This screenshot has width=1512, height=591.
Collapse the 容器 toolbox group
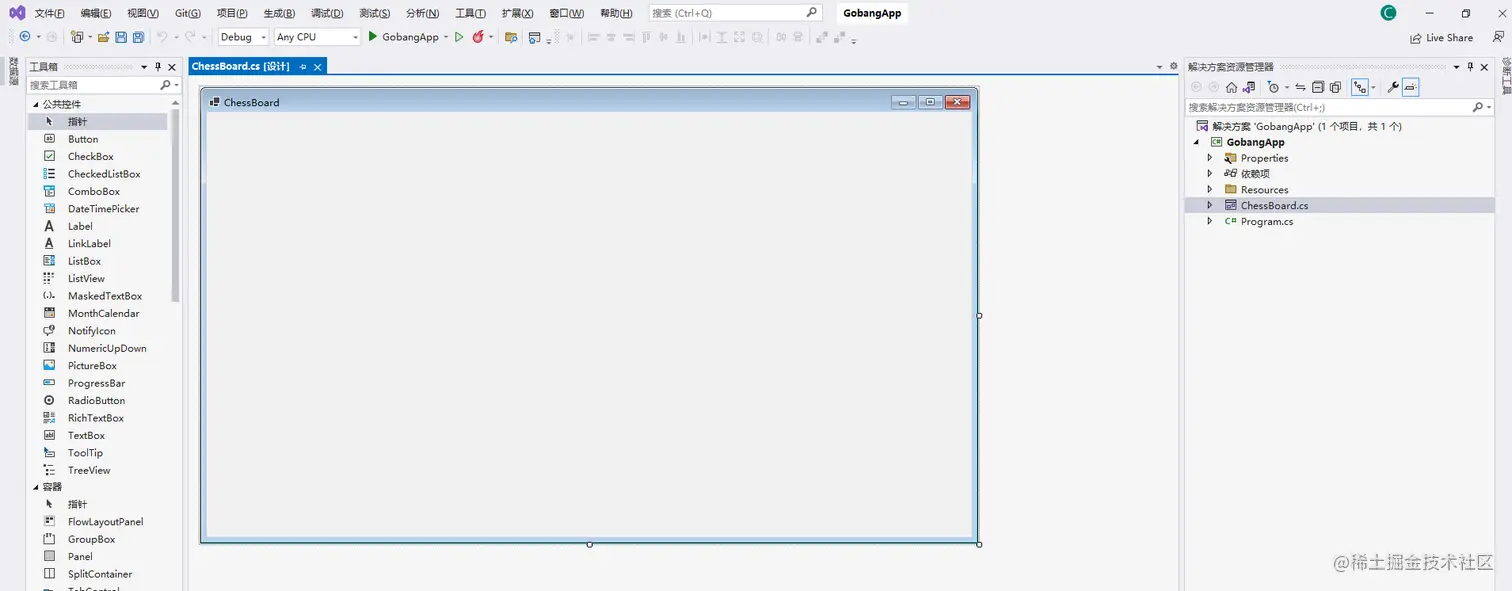point(36,487)
